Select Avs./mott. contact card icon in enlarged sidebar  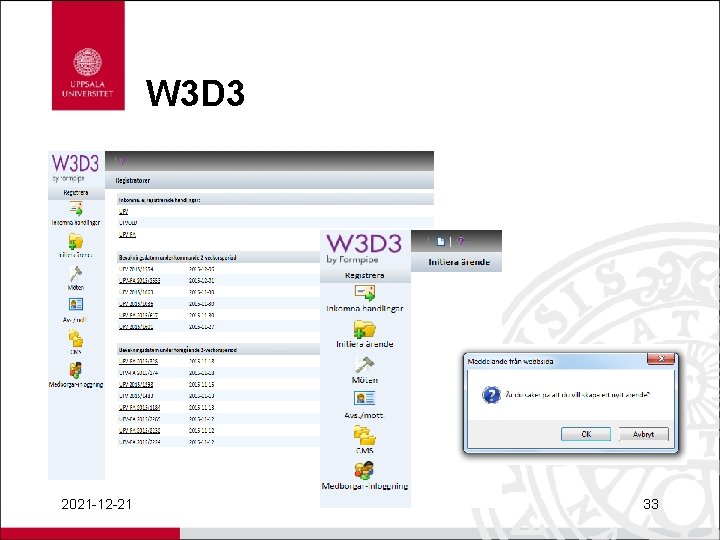[x=365, y=399]
